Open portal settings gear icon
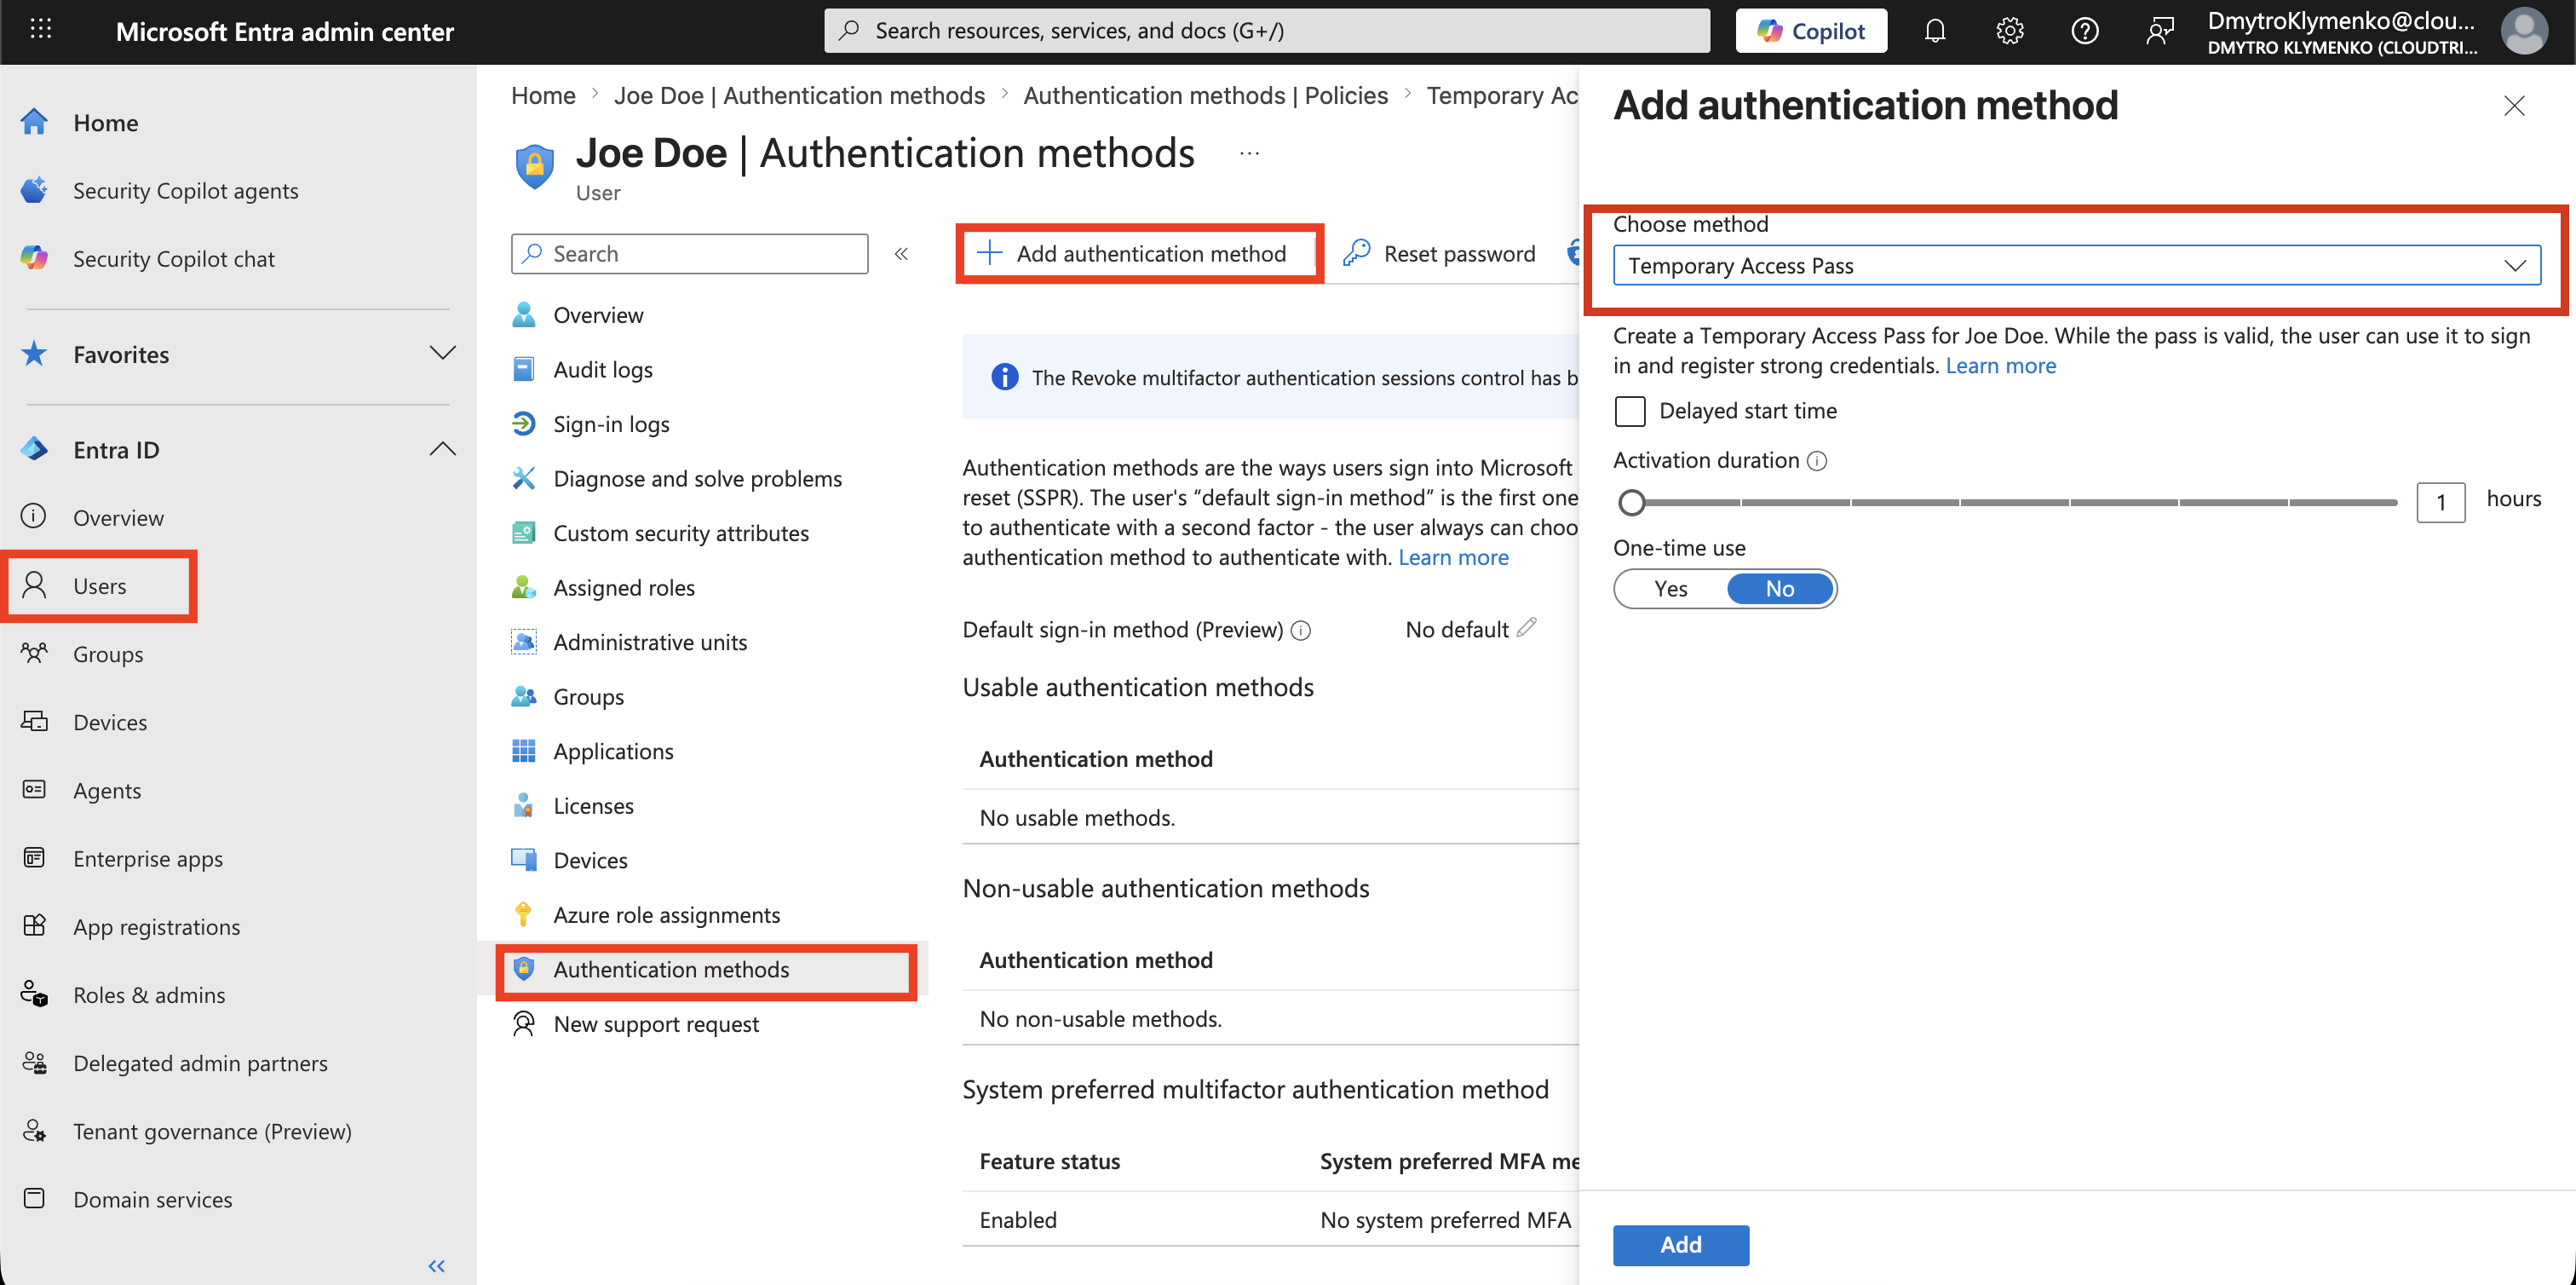The width and height of the screenshot is (2576, 1285). (x=2010, y=31)
